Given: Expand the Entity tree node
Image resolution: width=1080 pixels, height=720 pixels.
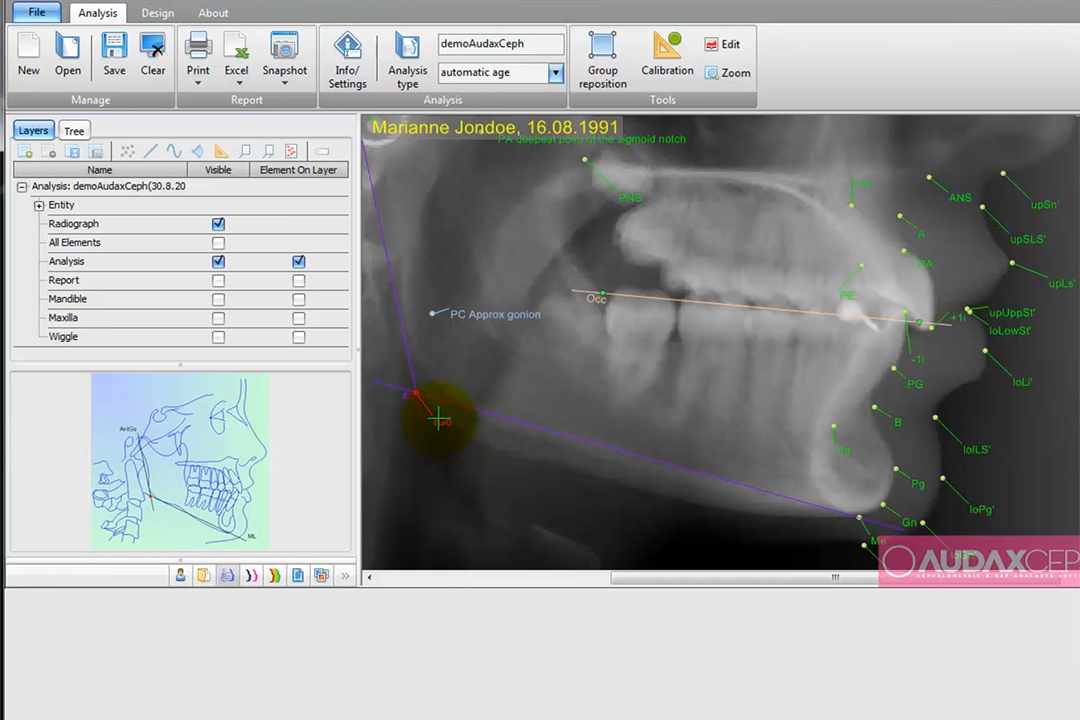Looking at the screenshot, I should [39, 205].
